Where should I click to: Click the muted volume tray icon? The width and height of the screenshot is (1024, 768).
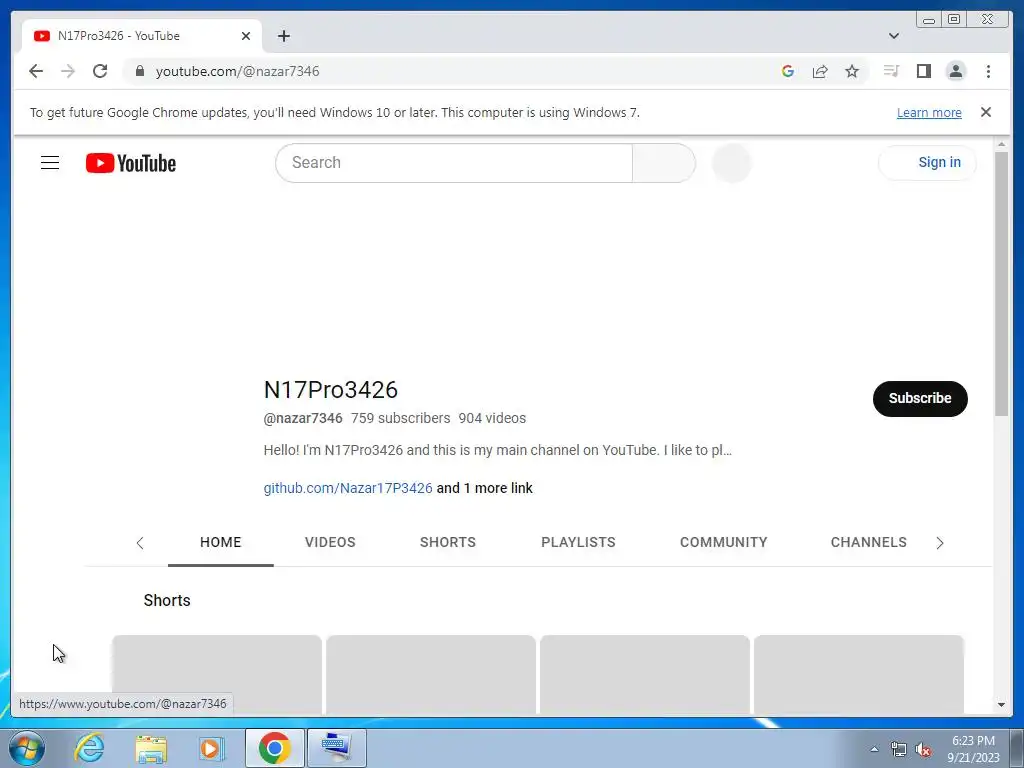(x=923, y=750)
